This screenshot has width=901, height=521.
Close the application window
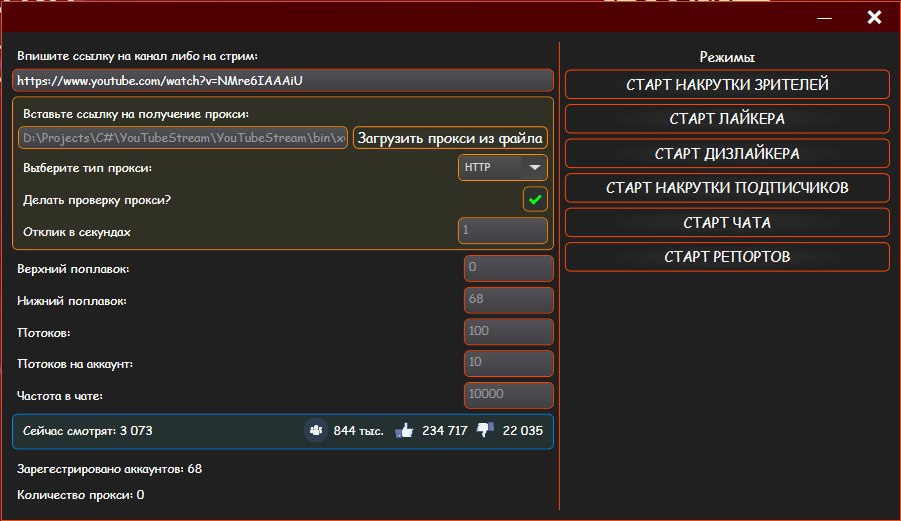(x=874, y=17)
